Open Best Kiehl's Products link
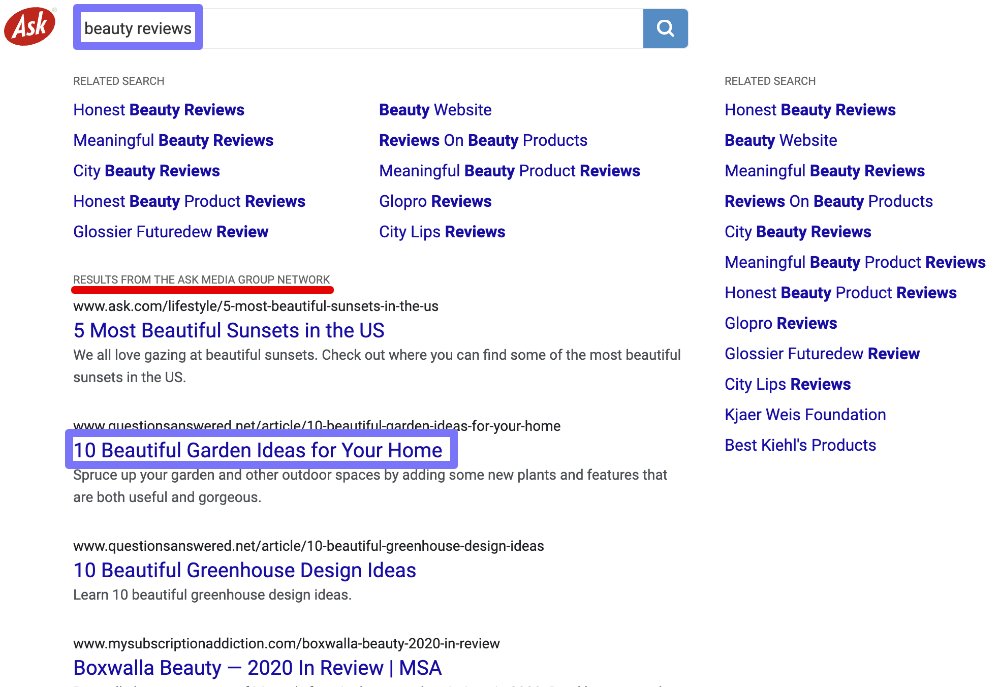The height and width of the screenshot is (687, 1000). pos(800,445)
